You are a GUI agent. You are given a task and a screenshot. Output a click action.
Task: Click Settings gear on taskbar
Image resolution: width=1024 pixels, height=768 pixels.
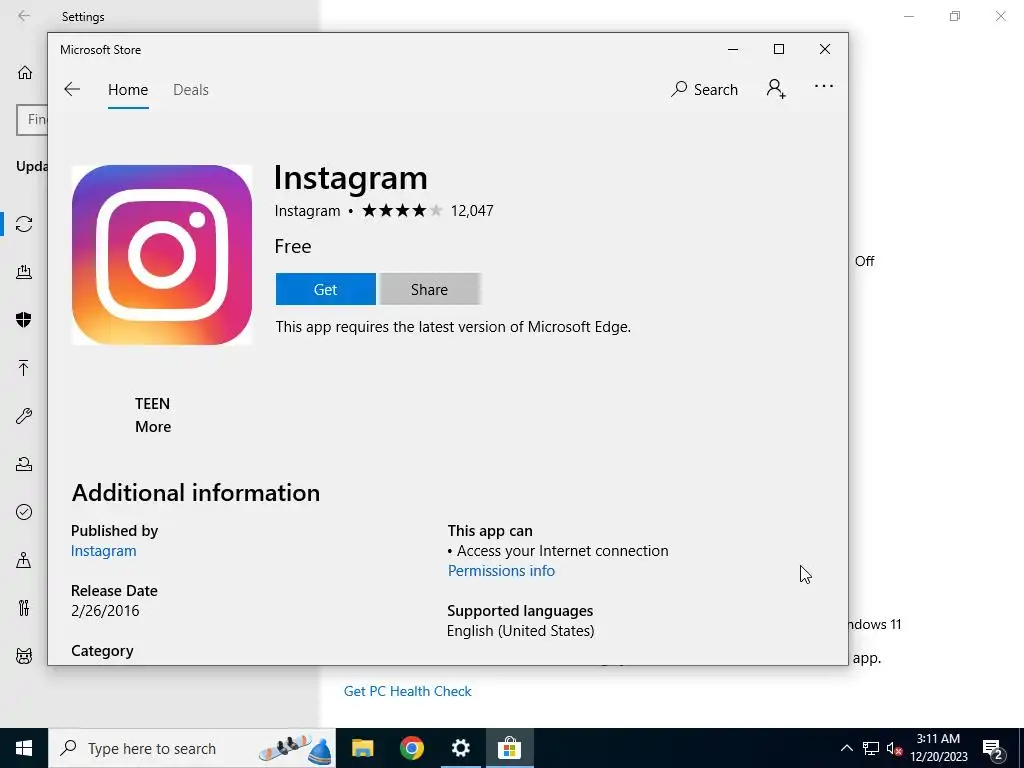pos(460,748)
